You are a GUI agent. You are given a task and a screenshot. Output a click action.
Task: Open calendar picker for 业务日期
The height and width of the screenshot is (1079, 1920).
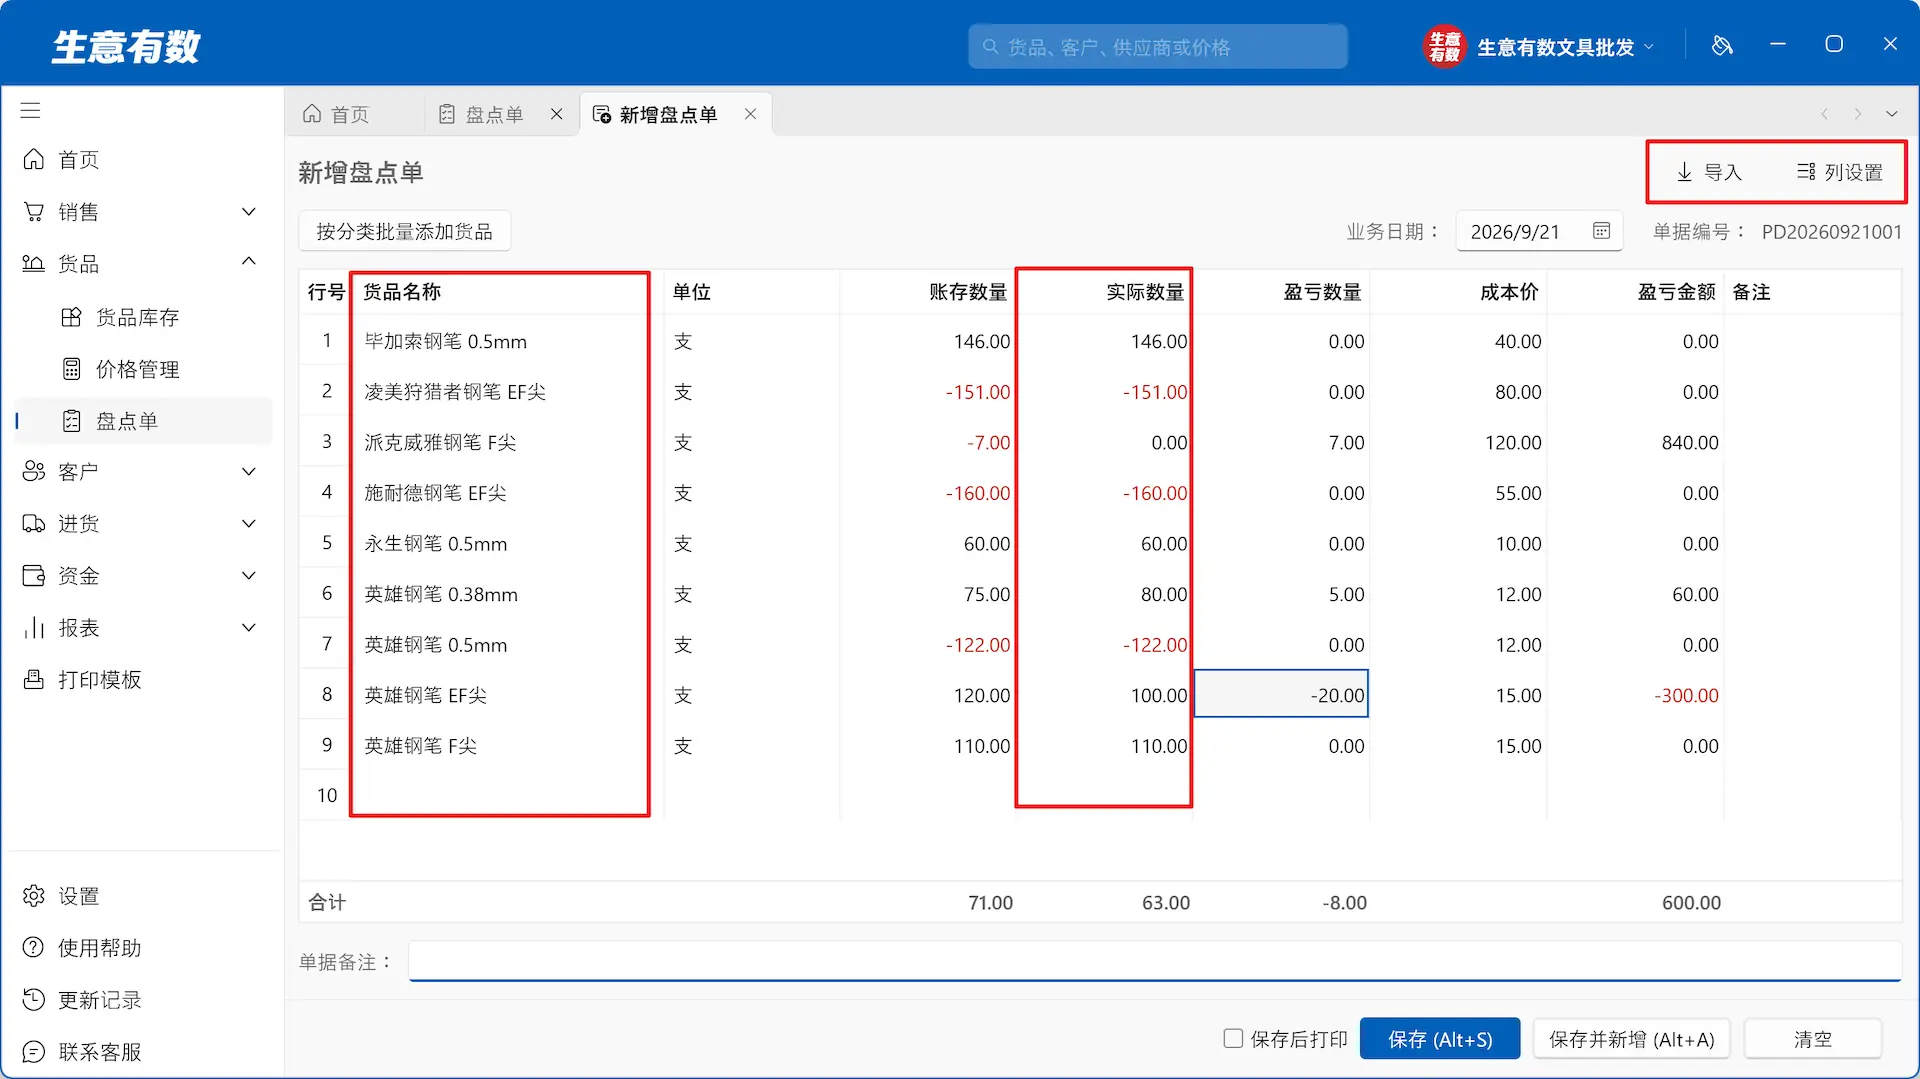click(1601, 231)
